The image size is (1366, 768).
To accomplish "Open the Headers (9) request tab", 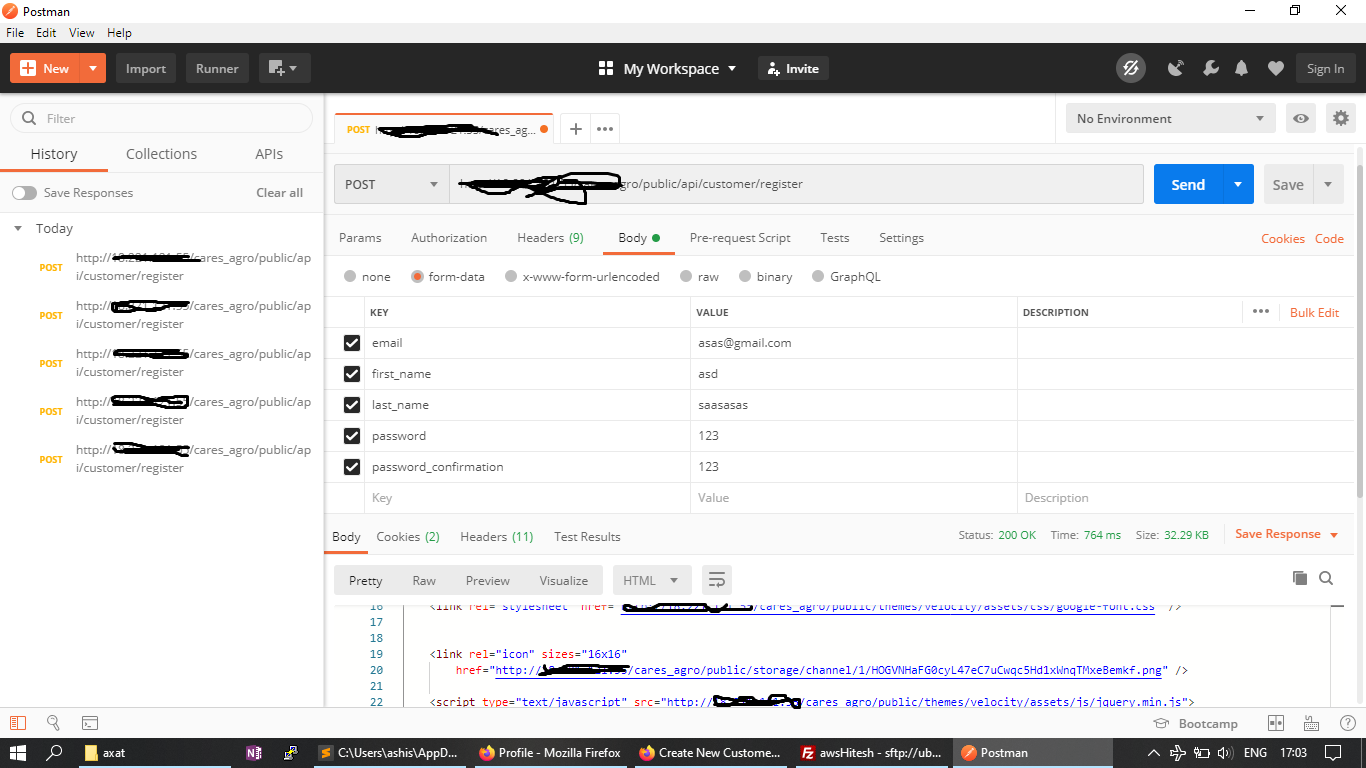I will 550,238.
